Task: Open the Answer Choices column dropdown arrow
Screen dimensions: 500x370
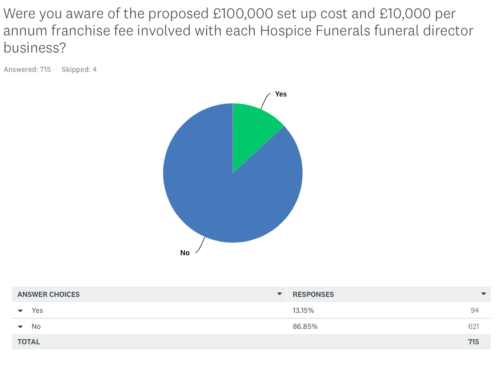Action: 279,294
